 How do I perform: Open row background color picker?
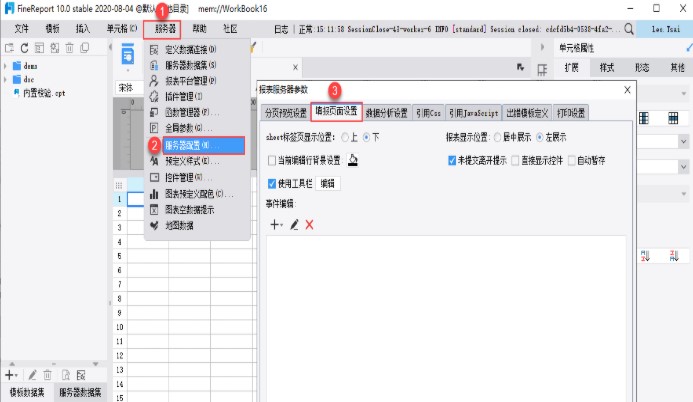(x=353, y=160)
